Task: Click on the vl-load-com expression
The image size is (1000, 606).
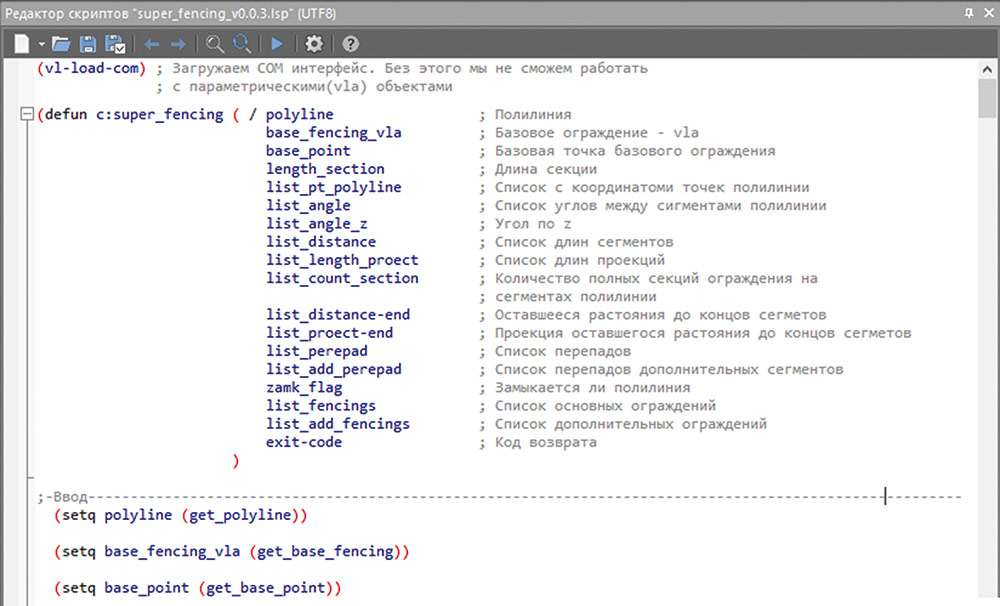Action: [x=91, y=68]
